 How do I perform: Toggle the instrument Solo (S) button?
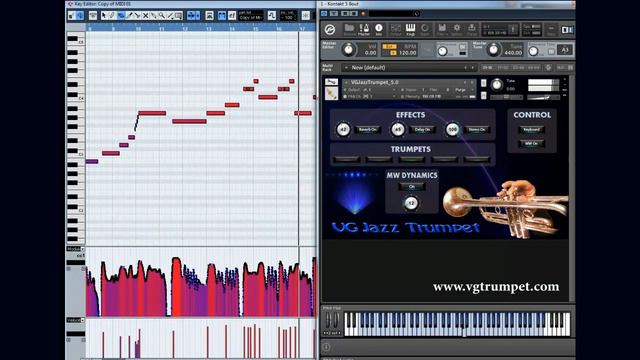coord(484,83)
